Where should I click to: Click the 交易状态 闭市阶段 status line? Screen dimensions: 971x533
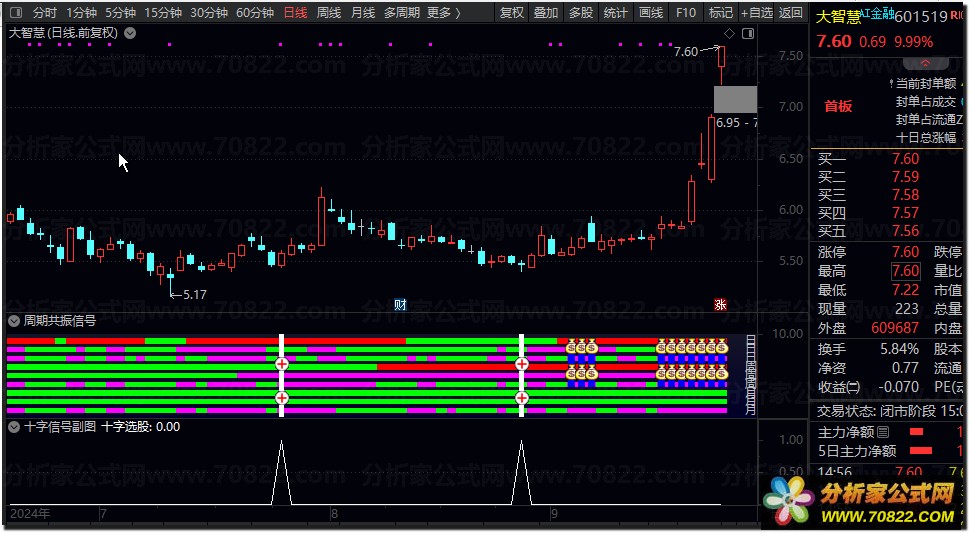pyautogui.click(x=889, y=411)
